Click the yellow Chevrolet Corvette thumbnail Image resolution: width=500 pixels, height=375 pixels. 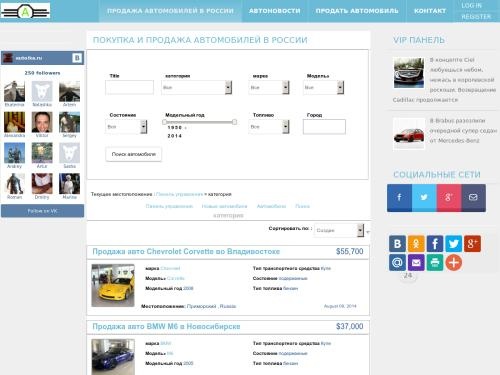pos(113,285)
